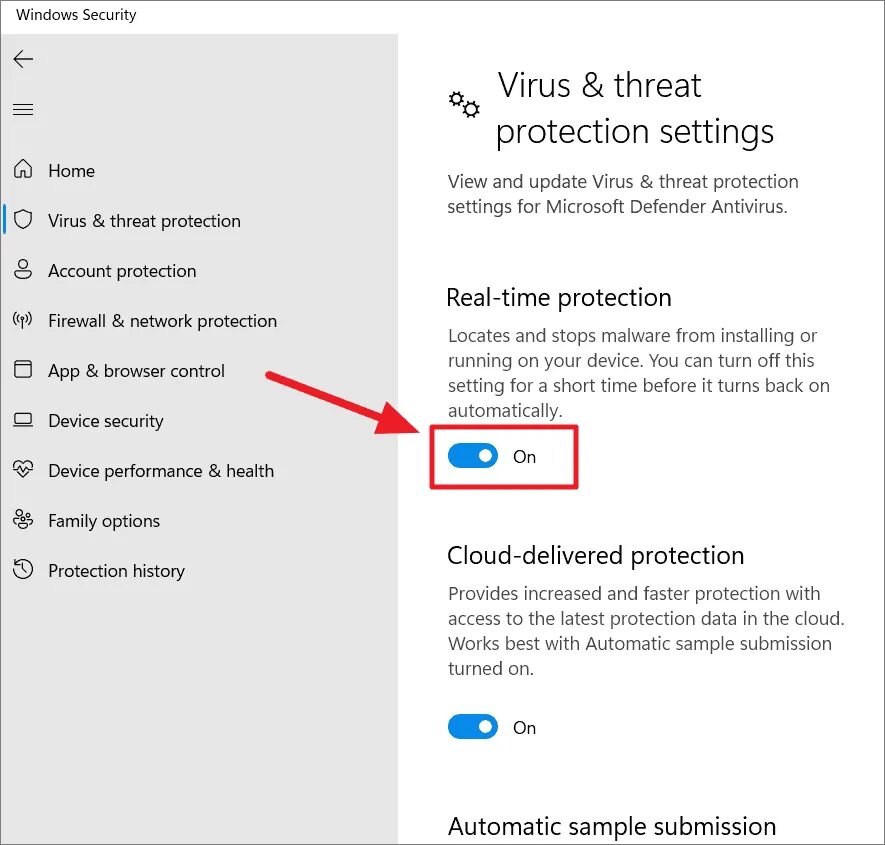This screenshot has width=885, height=845.
Task: Click the Firewall & network antenna icon
Action: click(x=23, y=320)
